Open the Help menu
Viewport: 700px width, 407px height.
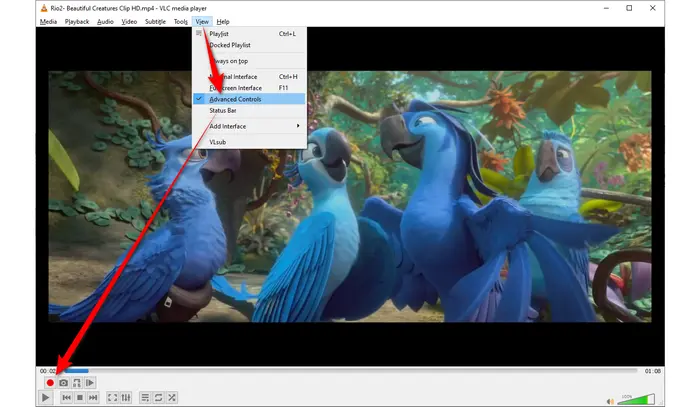coord(223,21)
